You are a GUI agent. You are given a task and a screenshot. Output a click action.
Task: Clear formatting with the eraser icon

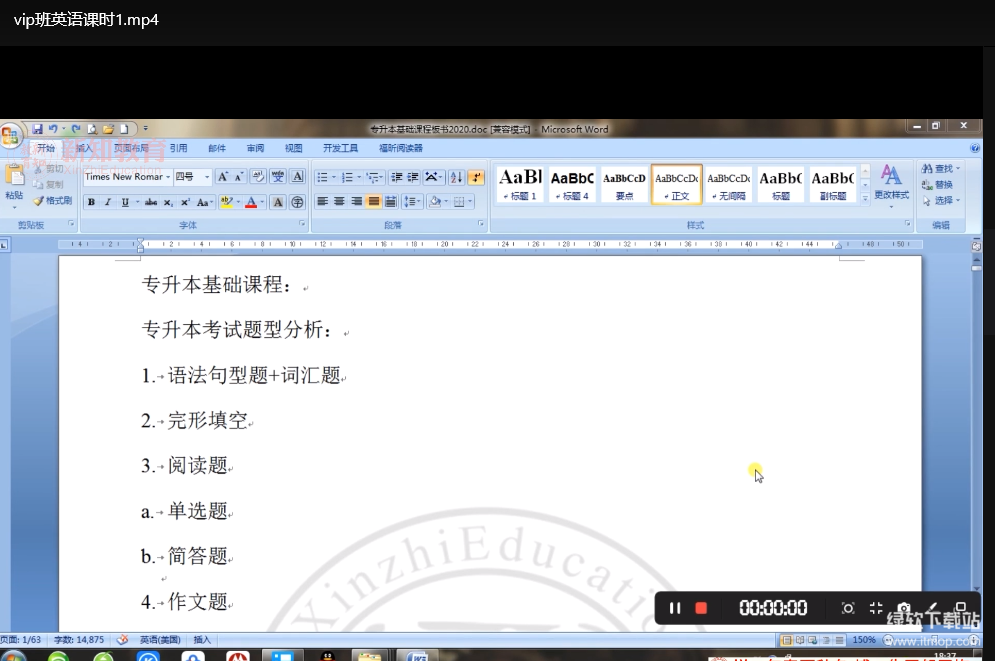click(258, 176)
